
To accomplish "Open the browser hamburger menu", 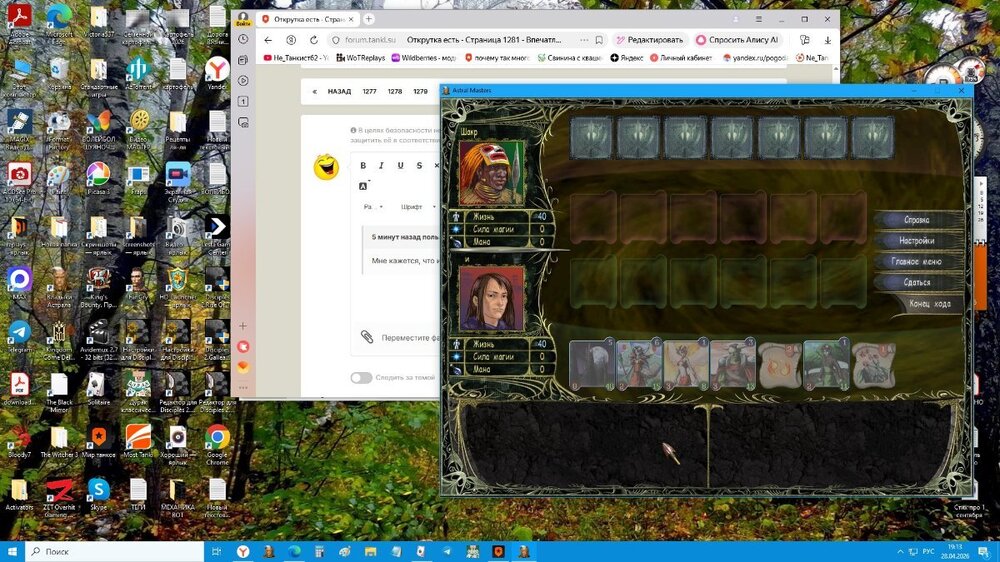I will point(758,19).
